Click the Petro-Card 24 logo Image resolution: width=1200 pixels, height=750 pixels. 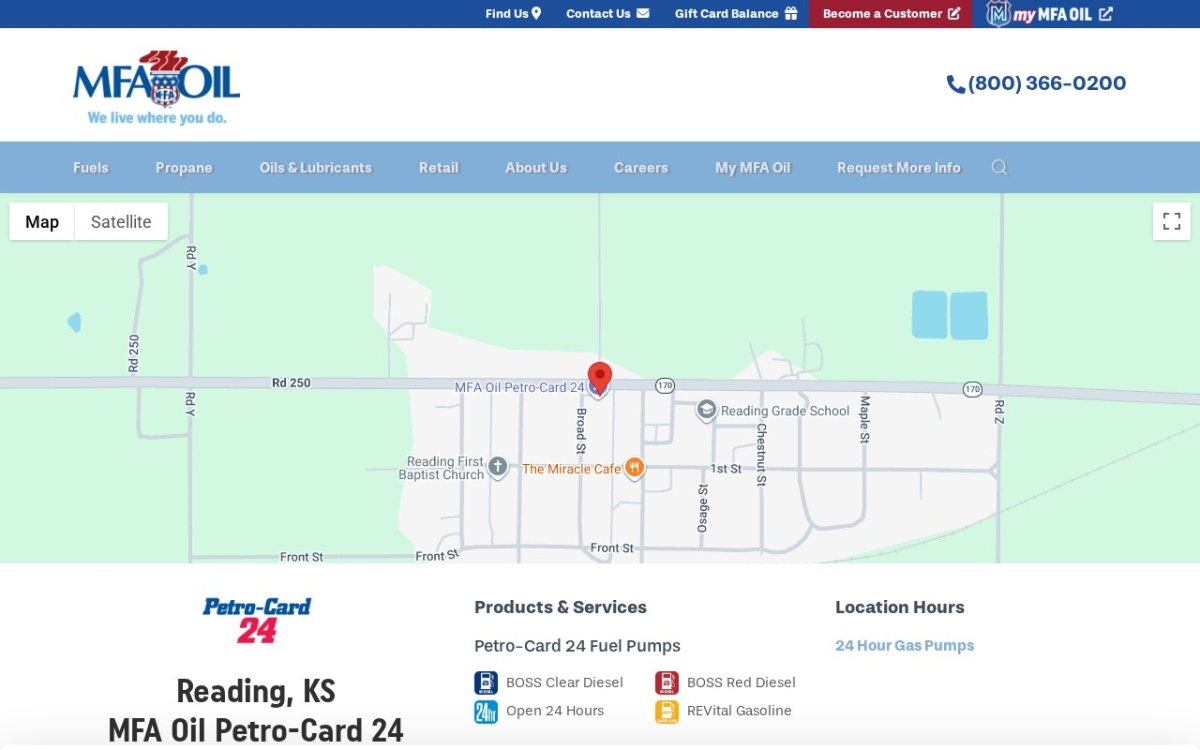point(257,620)
